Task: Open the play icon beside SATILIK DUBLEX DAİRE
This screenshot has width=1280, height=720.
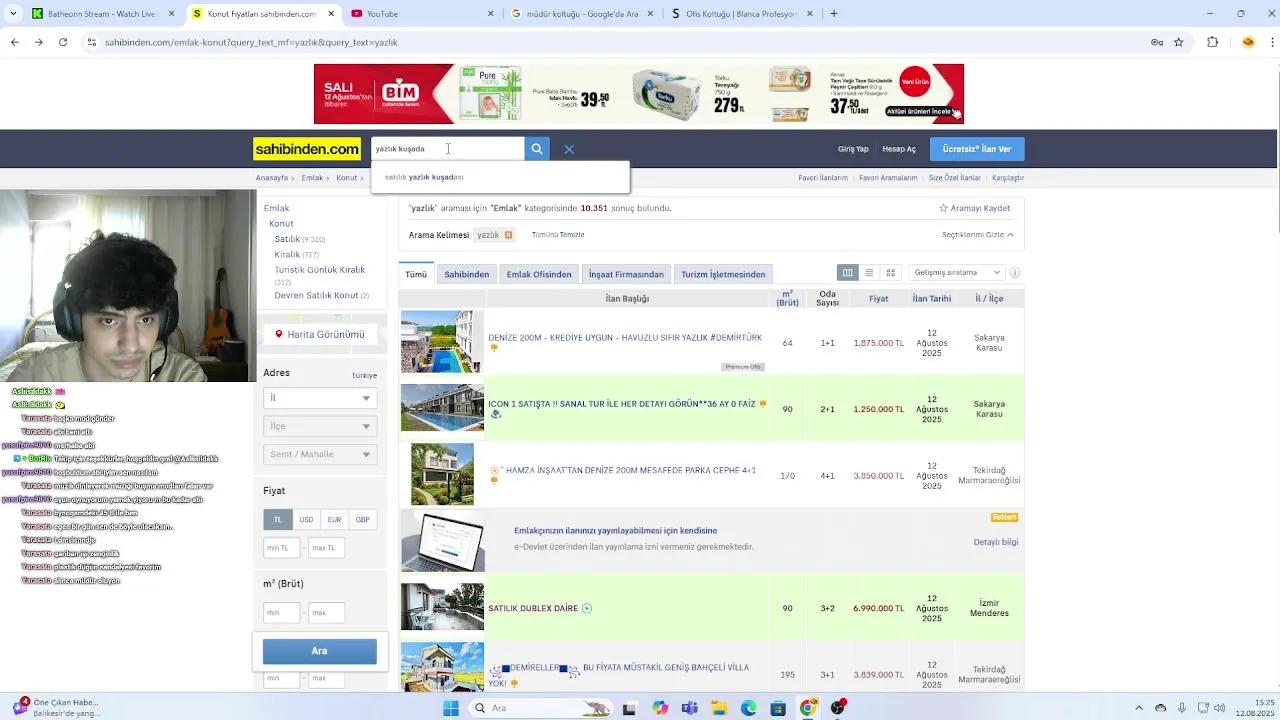Action: [x=587, y=608]
